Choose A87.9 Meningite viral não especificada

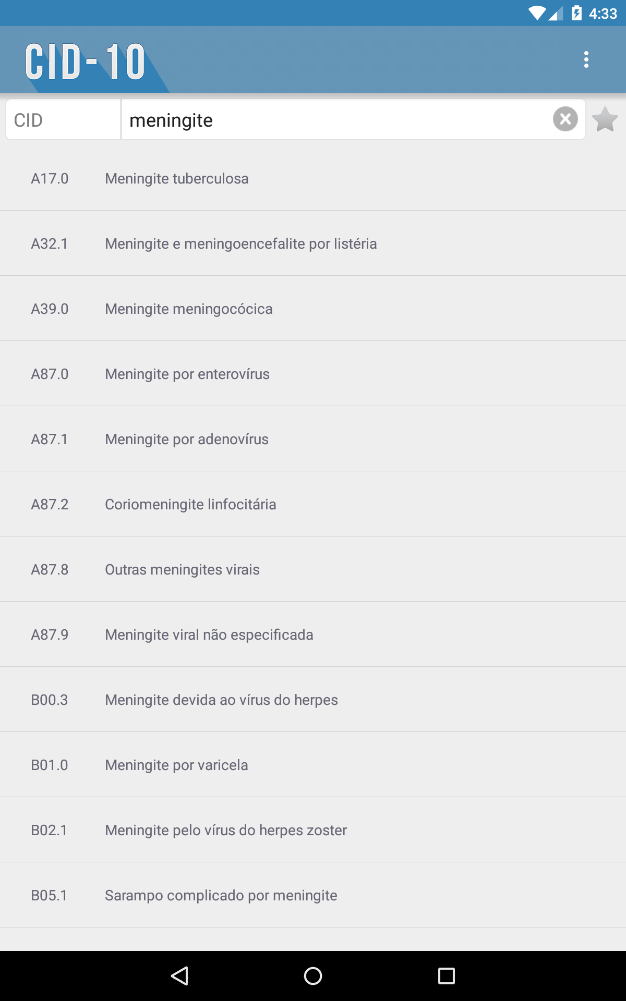313,635
